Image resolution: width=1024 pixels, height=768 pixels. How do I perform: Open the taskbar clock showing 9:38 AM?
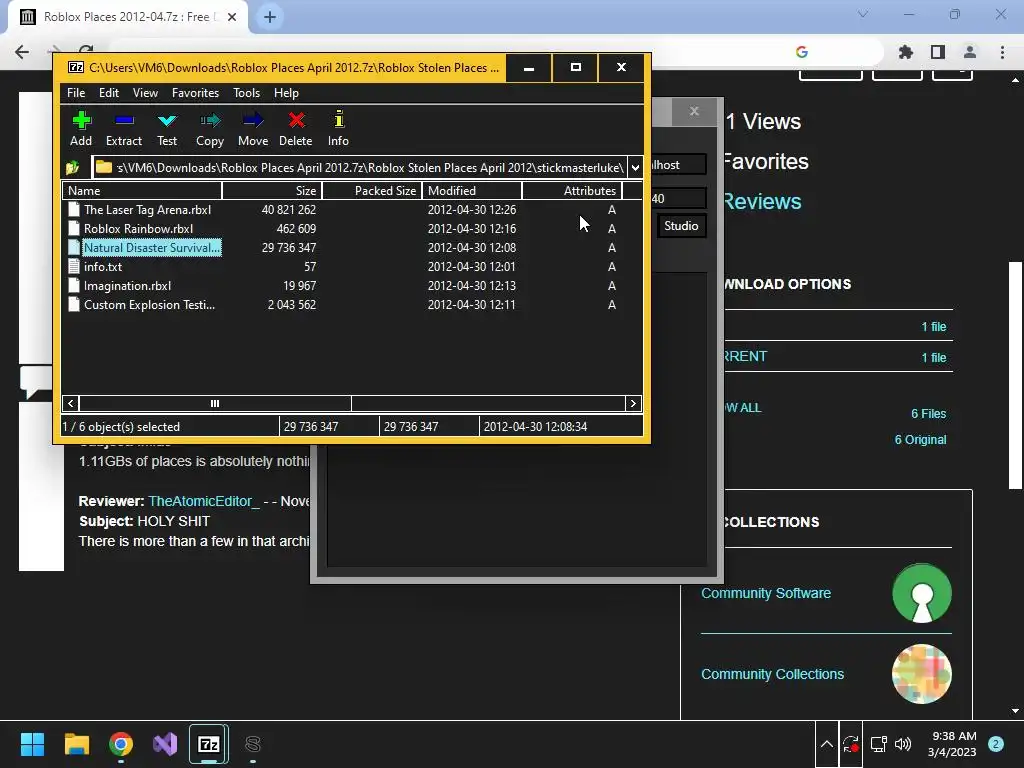pyautogui.click(x=952, y=744)
